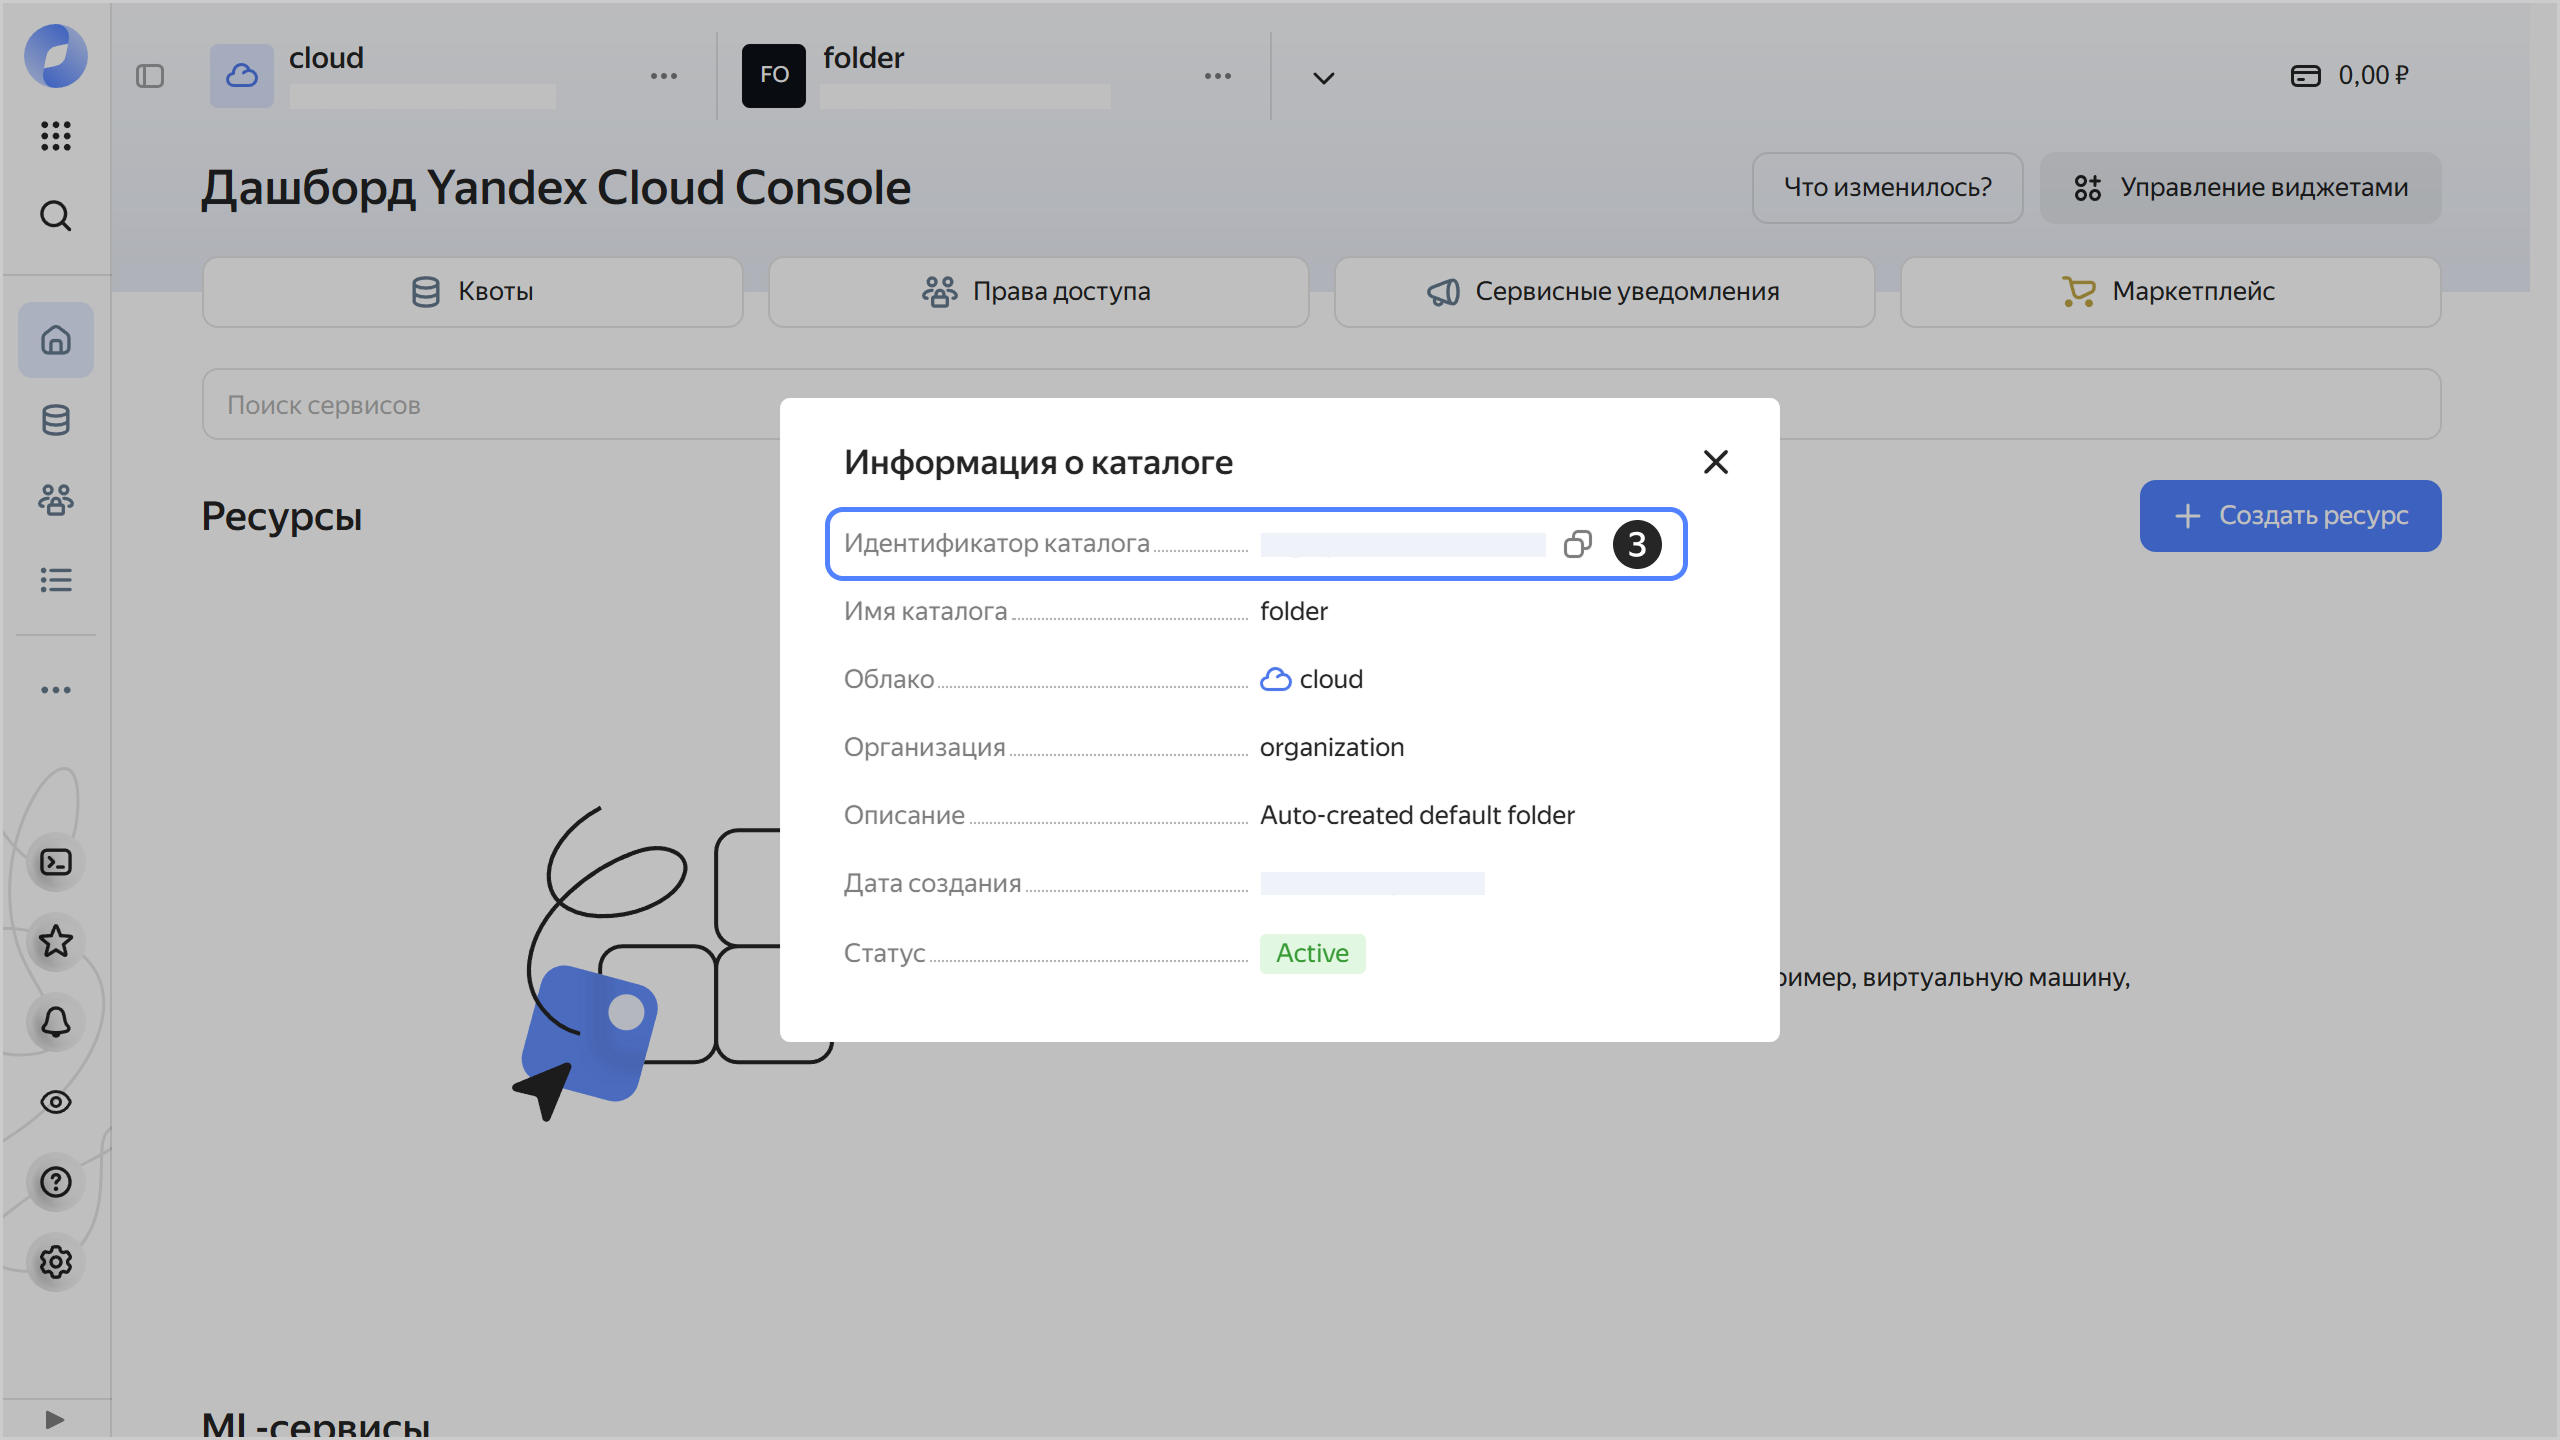Open notifications via the bell icon
Screen dimensions: 2560x1440
56,1022
